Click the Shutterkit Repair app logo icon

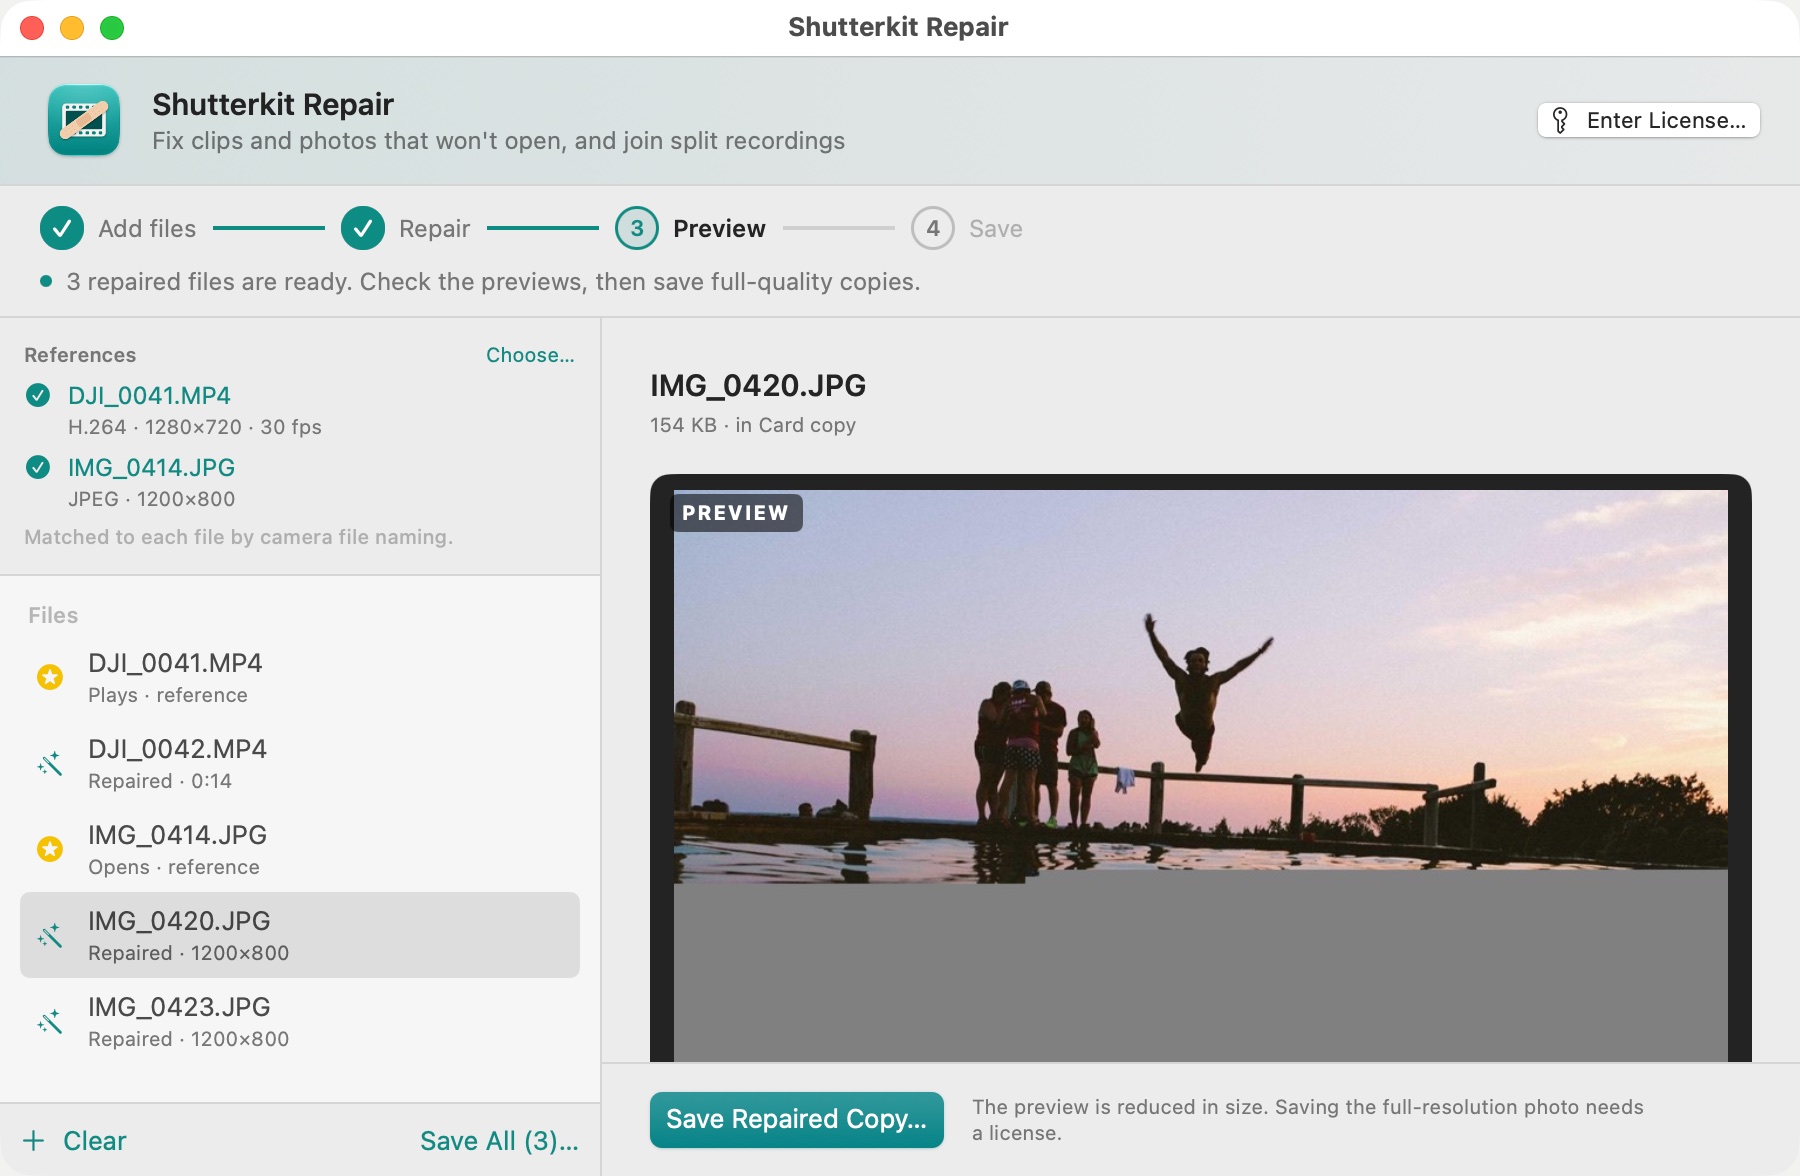click(84, 120)
